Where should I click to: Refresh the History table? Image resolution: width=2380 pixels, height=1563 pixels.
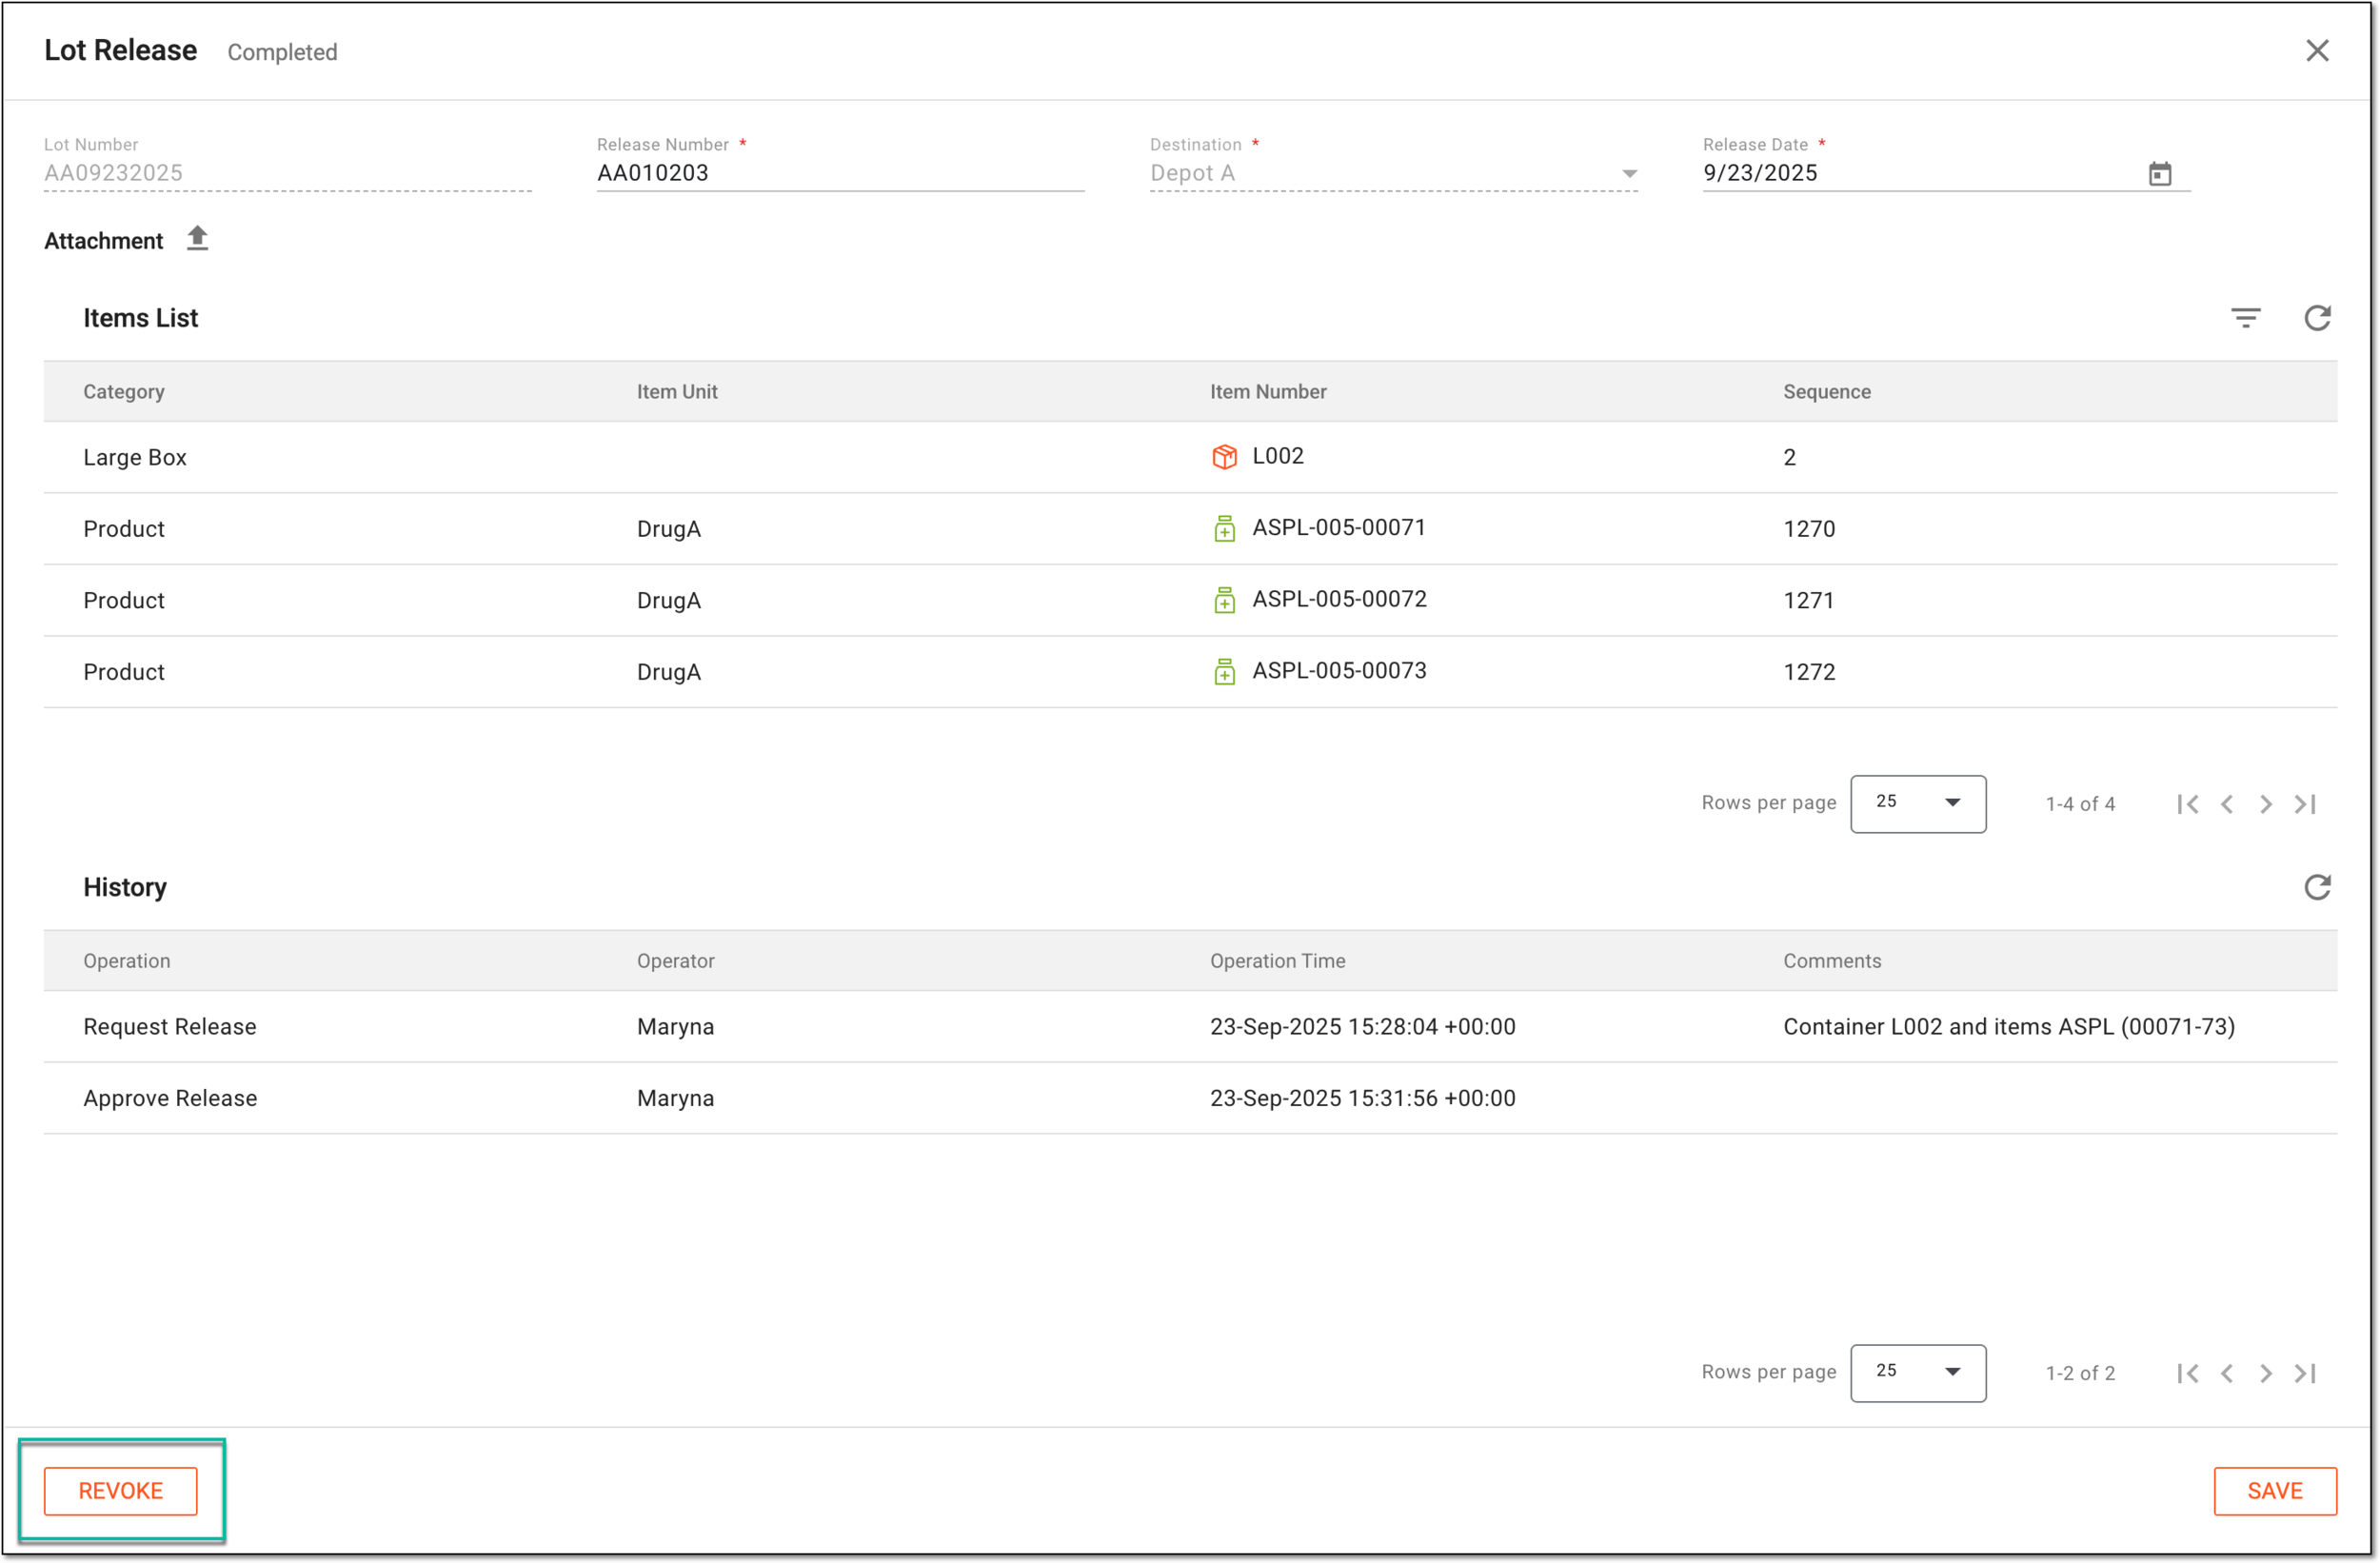point(2317,887)
